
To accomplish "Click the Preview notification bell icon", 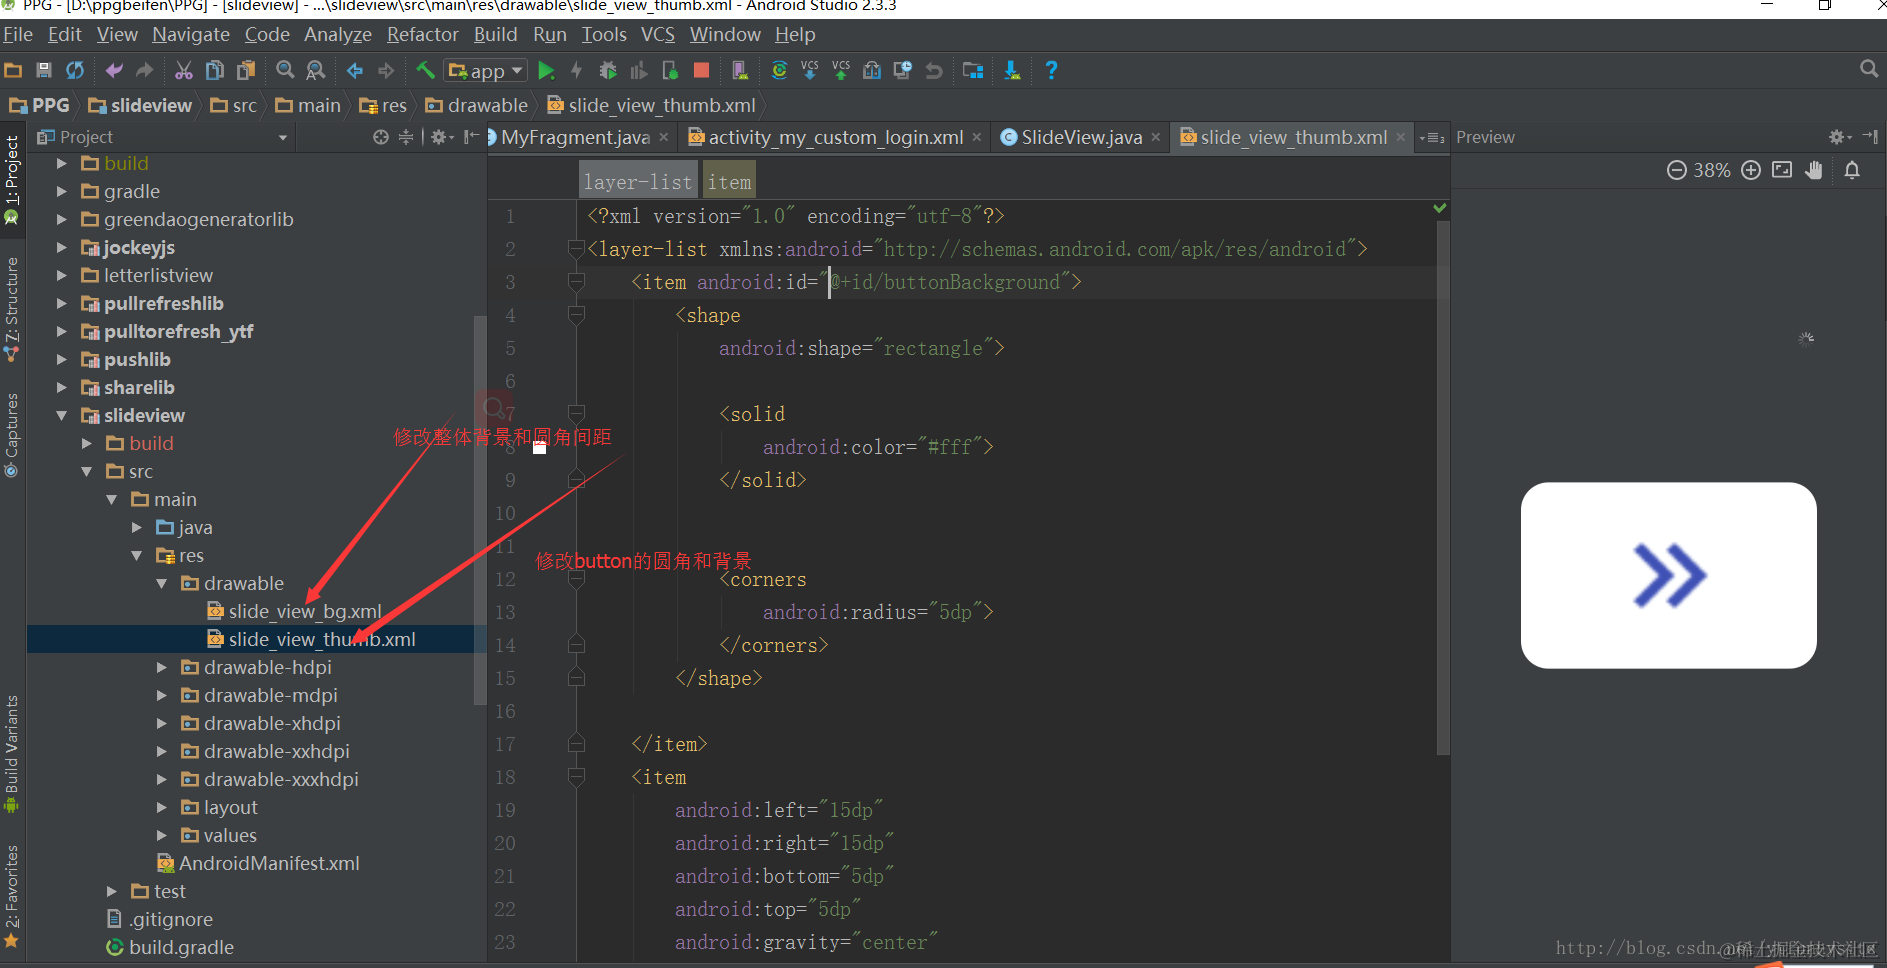I will 1852,170.
